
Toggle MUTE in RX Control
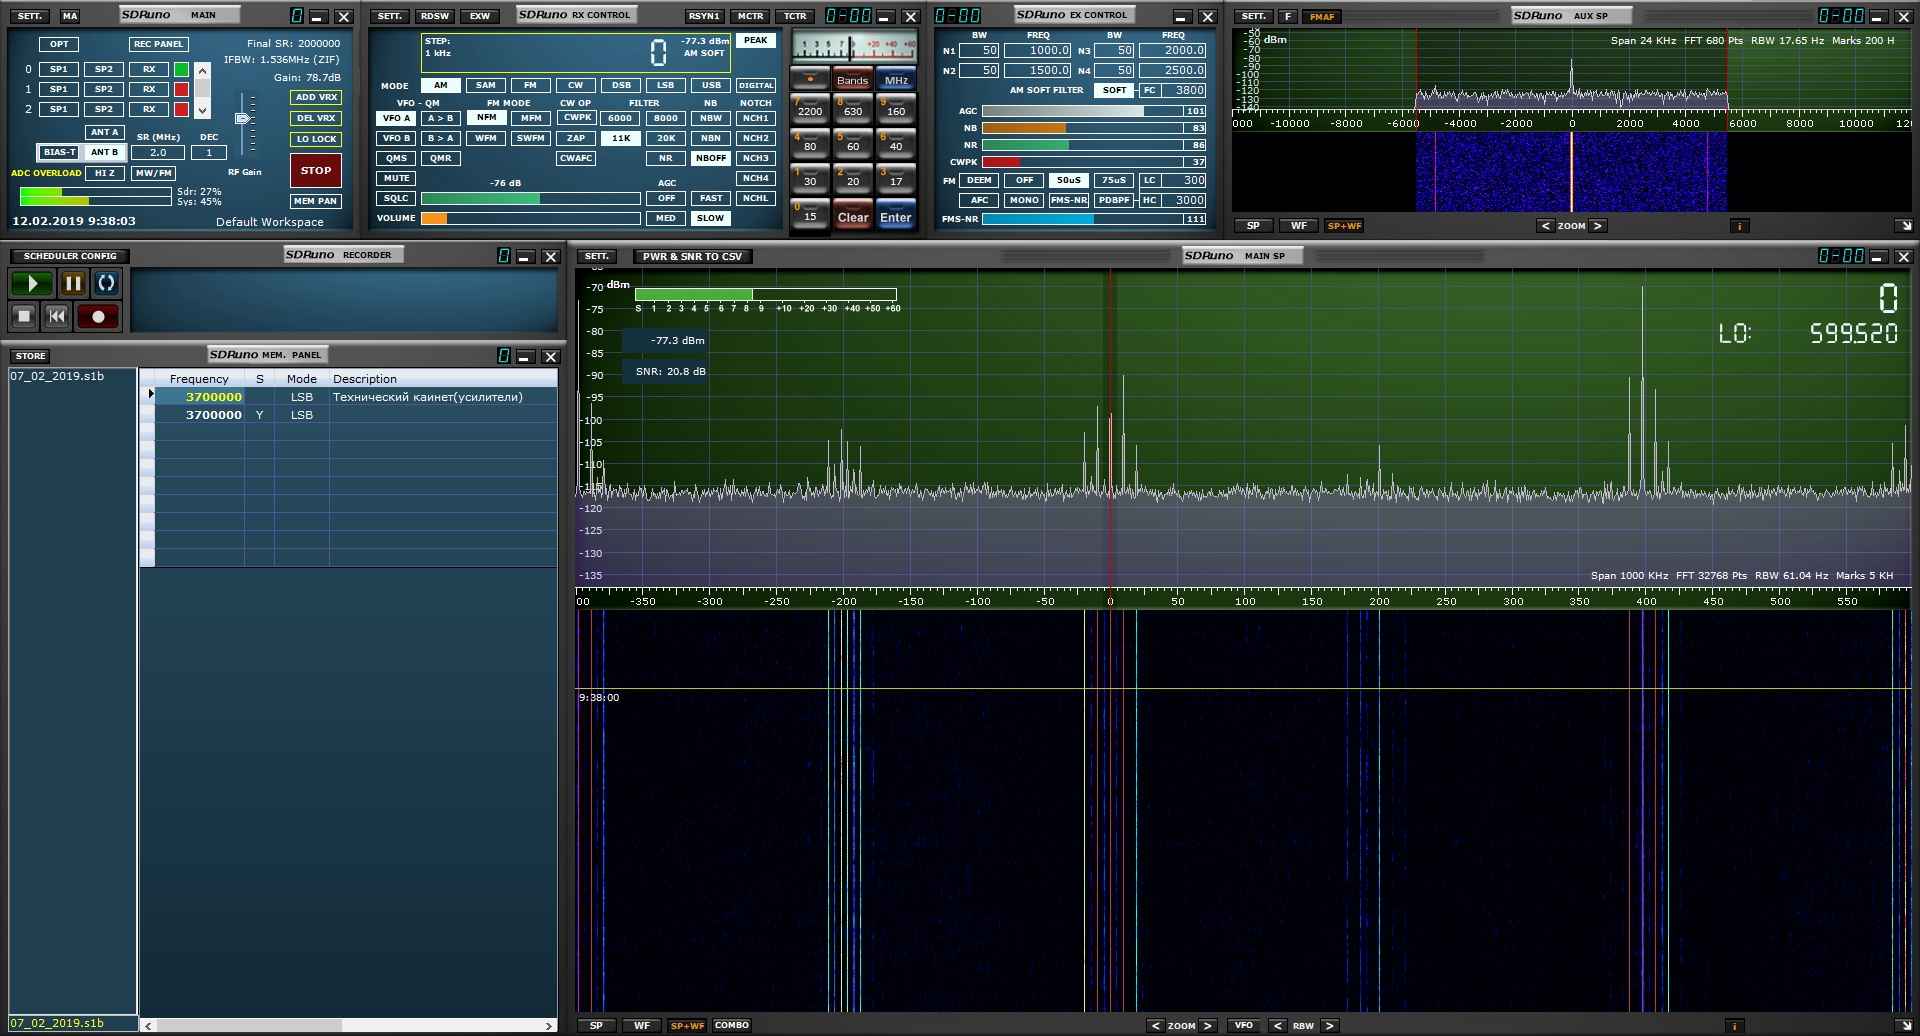click(397, 178)
